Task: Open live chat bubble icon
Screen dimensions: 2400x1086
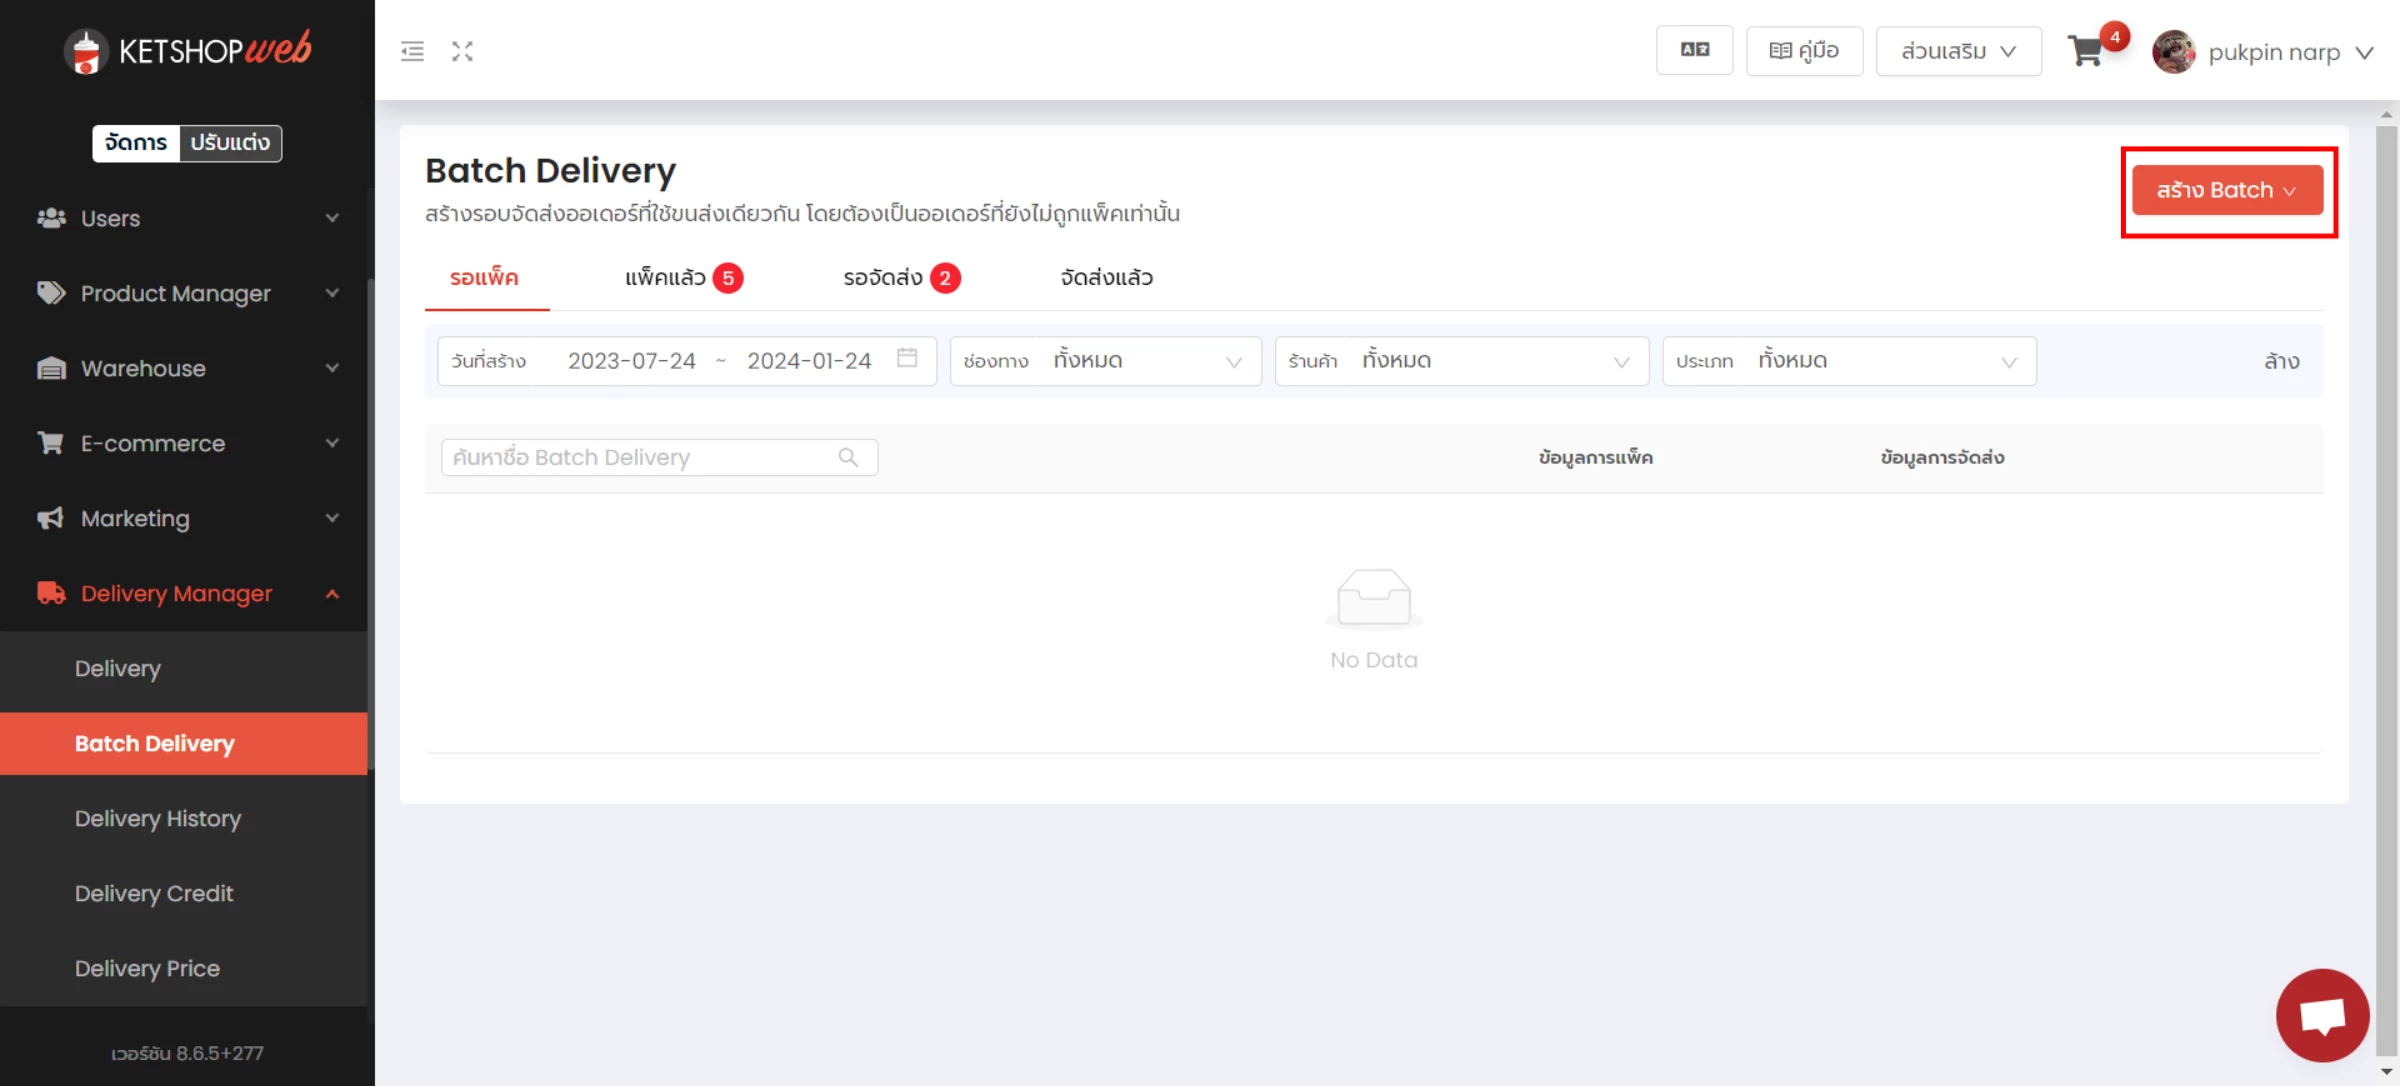Action: 2322,1015
